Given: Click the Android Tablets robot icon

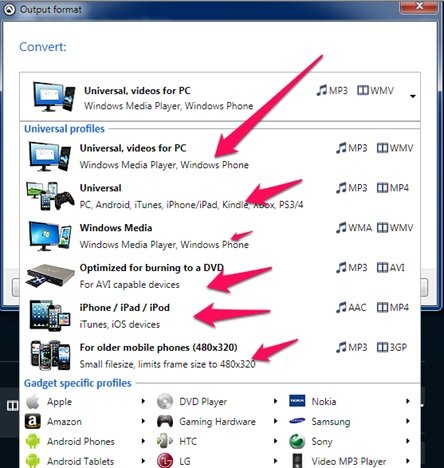Looking at the screenshot, I should click(x=33, y=461).
